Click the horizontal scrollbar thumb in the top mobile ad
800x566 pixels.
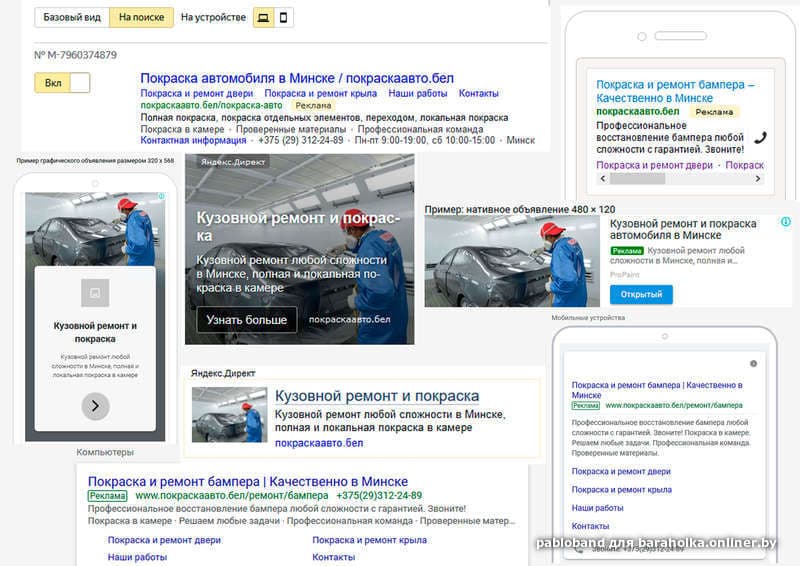pos(637,178)
